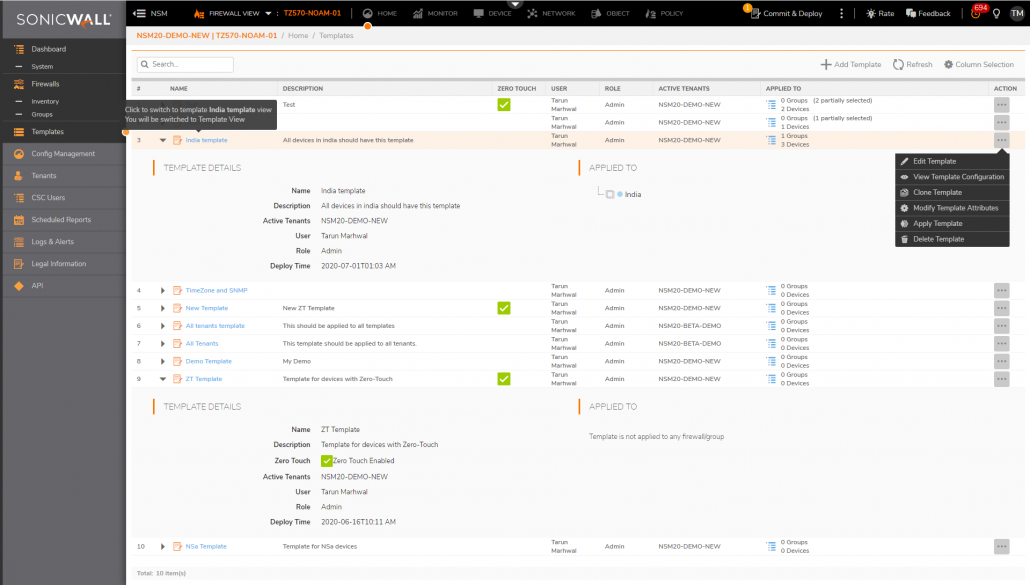The height and width of the screenshot is (585, 1030).
Task: Toggle Zero Touch checkbox on ZT Template row
Action: tap(504, 379)
